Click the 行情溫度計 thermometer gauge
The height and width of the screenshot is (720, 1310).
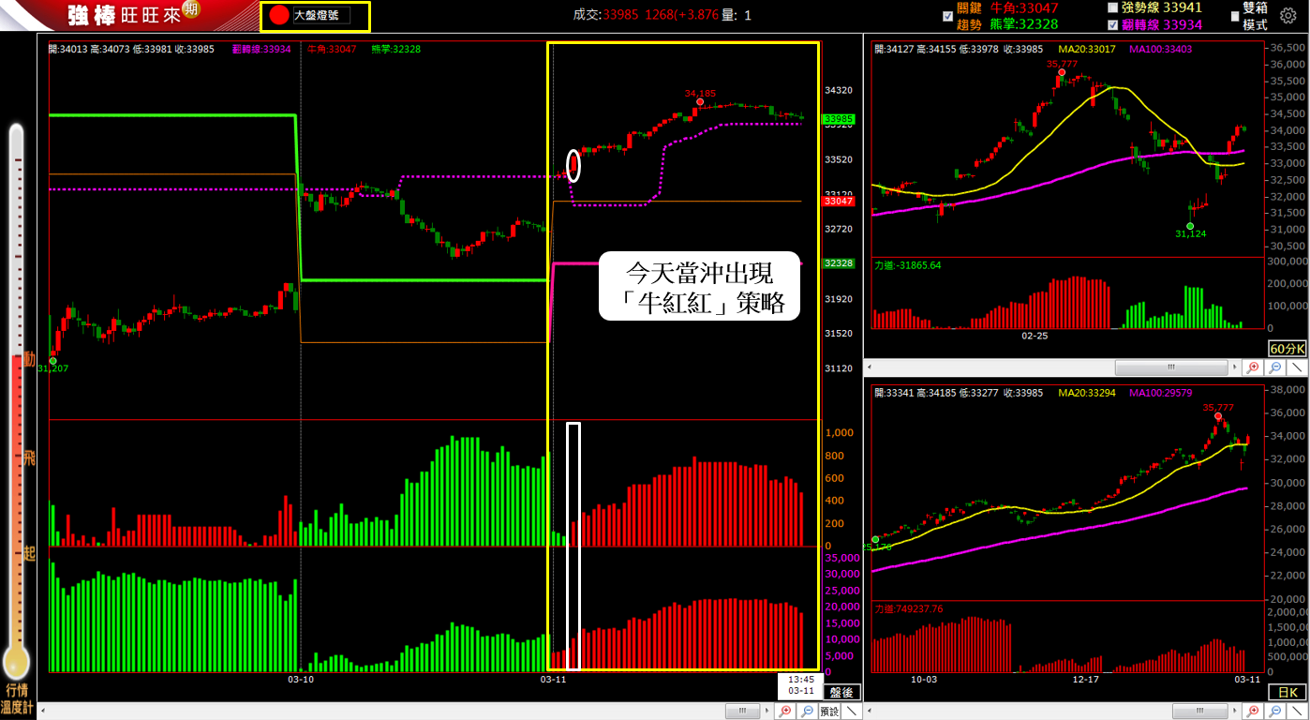tap(16, 400)
